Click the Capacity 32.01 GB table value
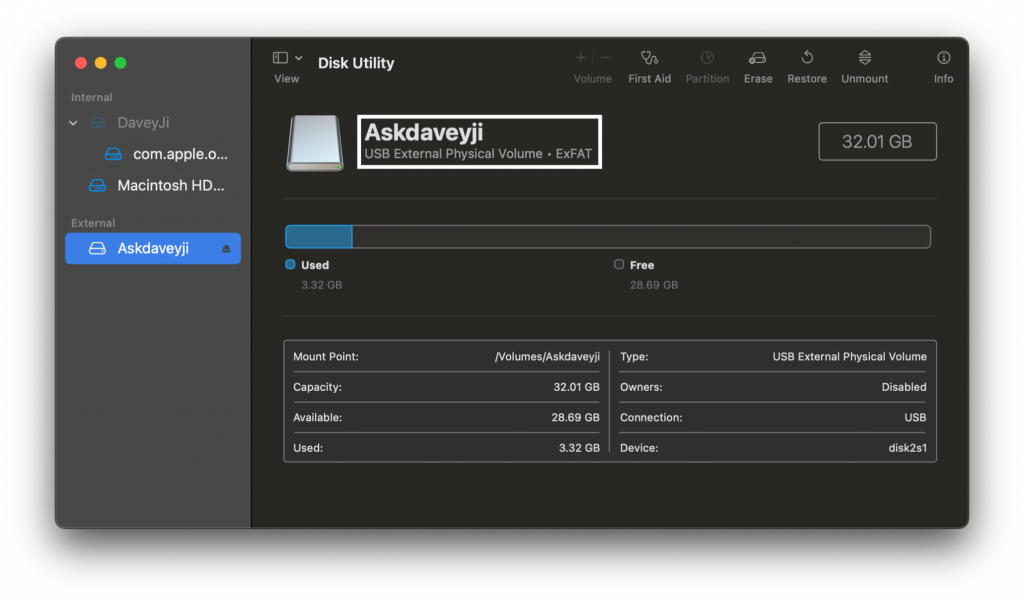The image size is (1024, 600). (x=576, y=387)
